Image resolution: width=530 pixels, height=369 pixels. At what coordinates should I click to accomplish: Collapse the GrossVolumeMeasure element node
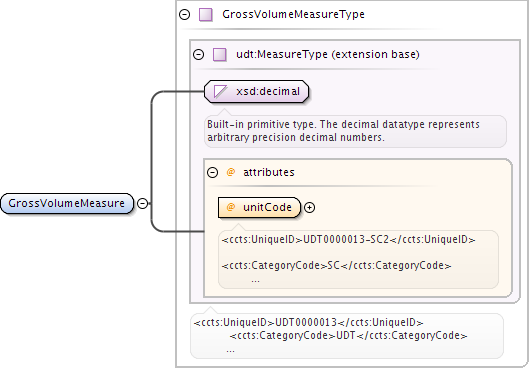pos(143,203)
